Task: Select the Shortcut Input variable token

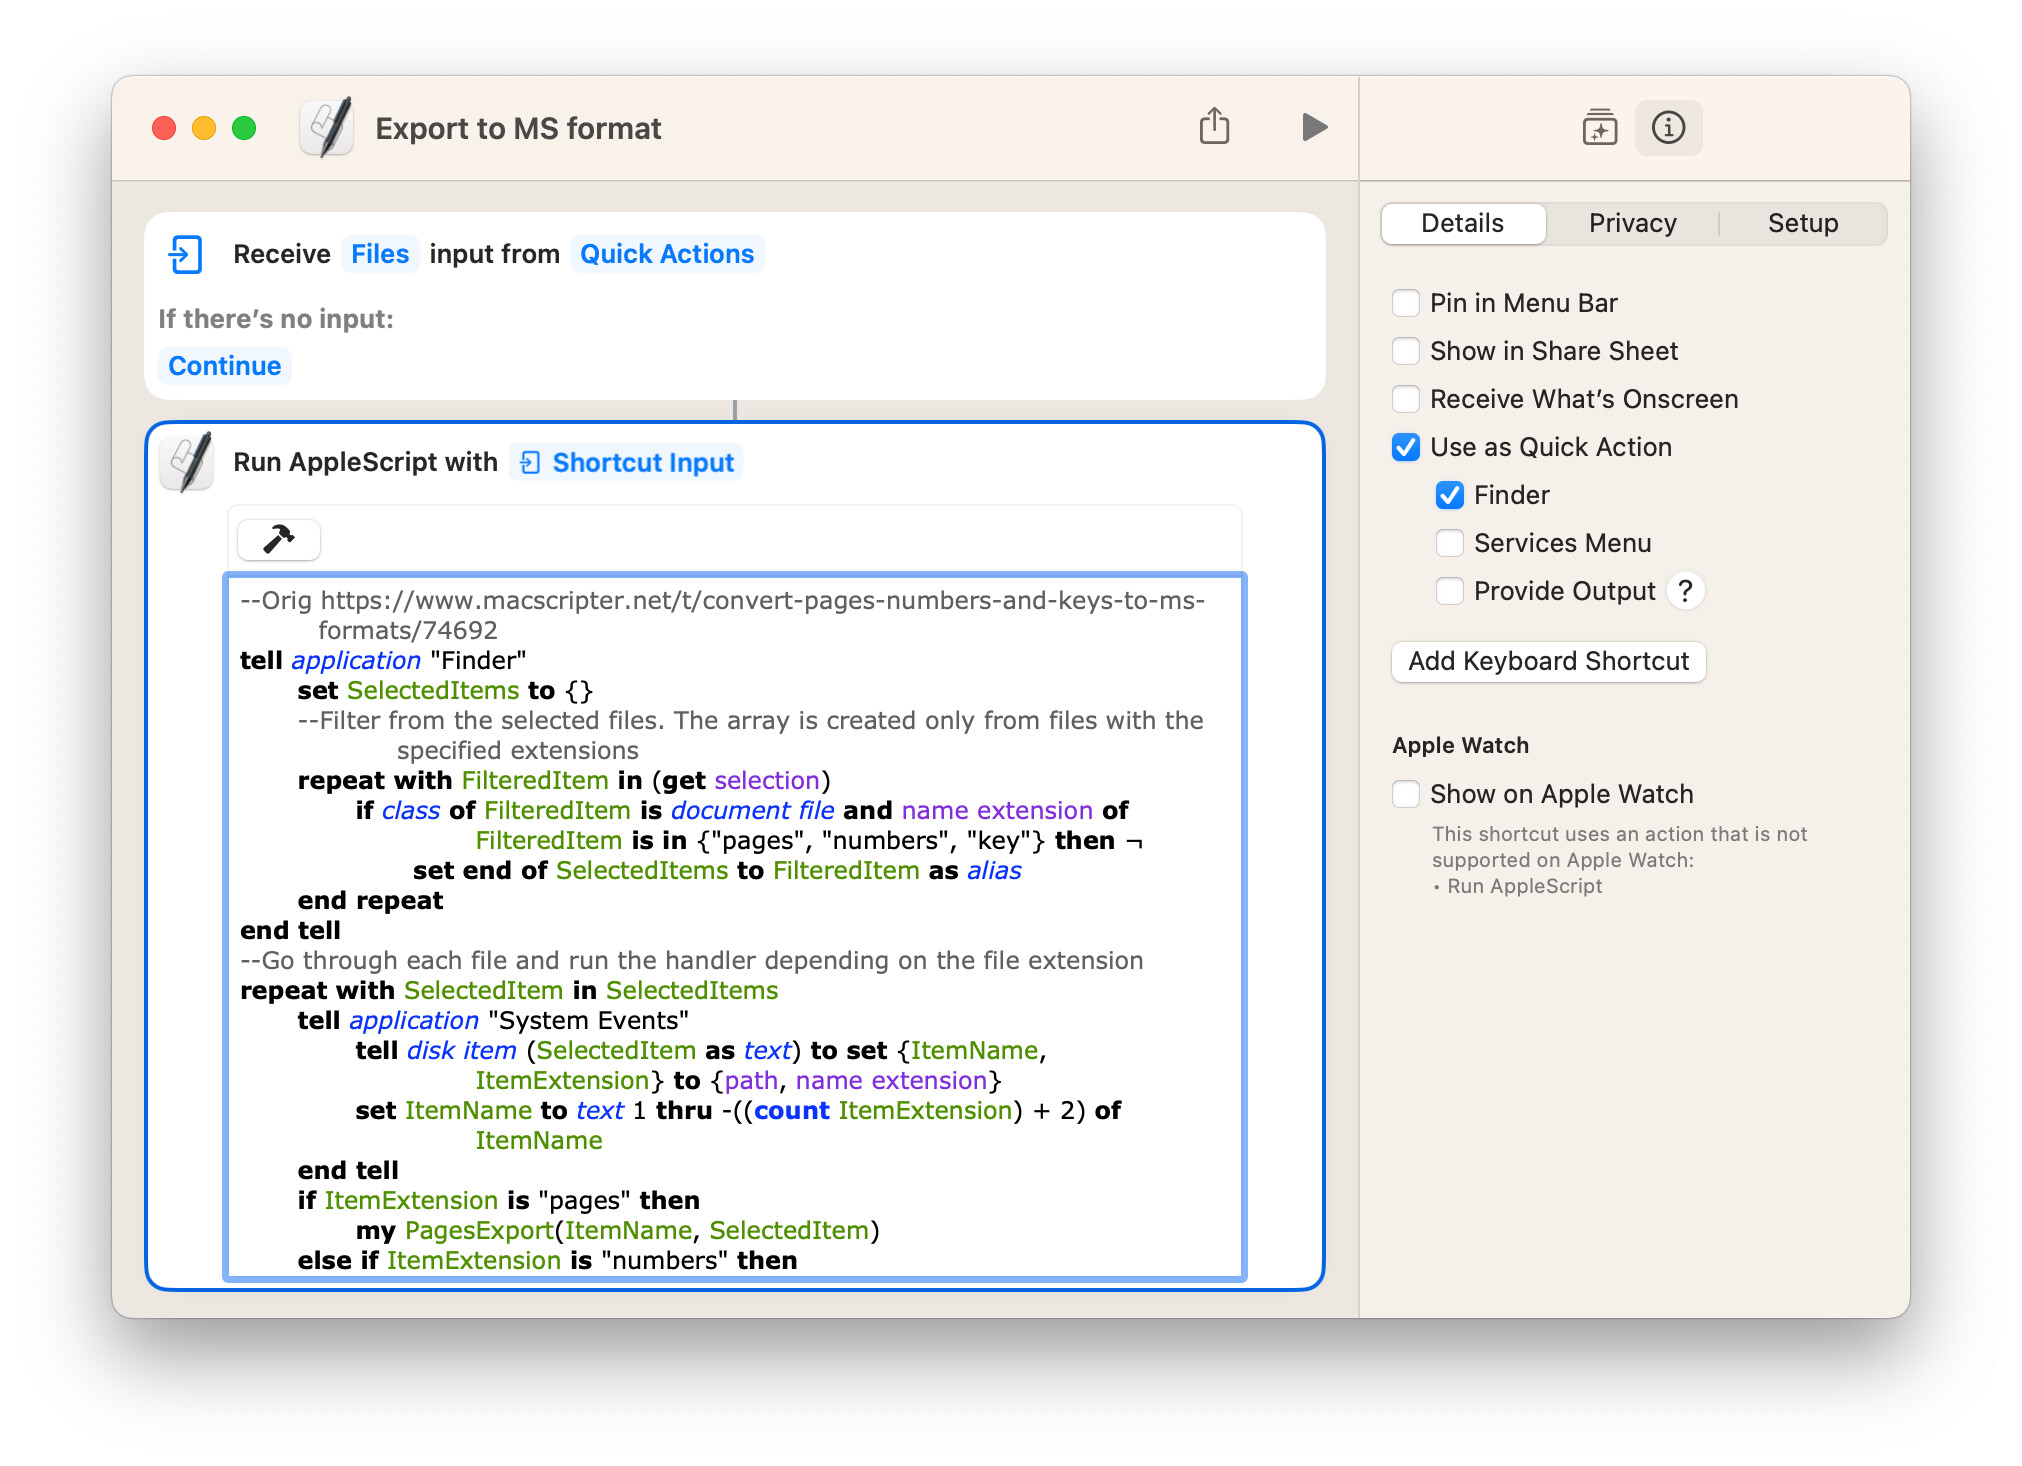Action: tap(627, 462)
